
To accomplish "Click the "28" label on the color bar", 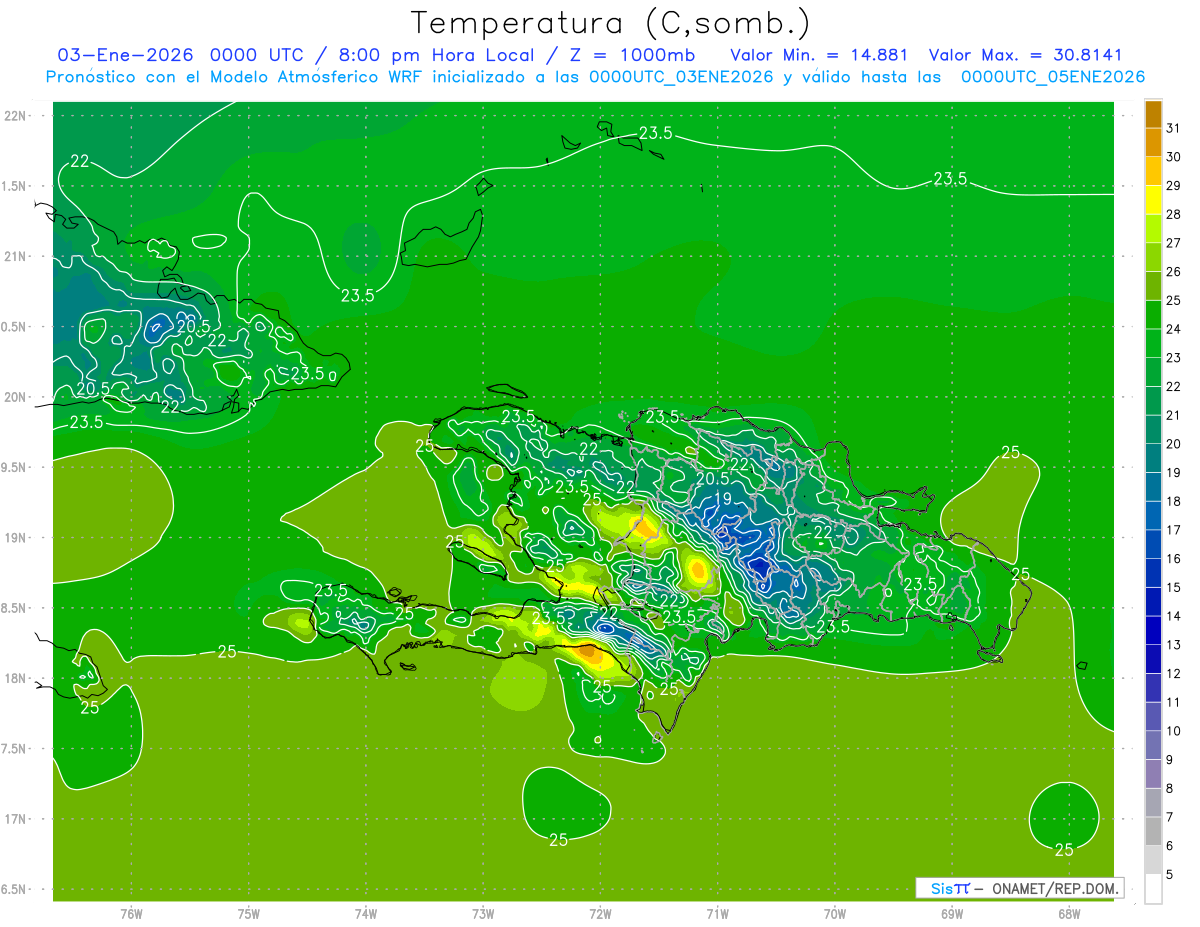I will [1174, 214].
